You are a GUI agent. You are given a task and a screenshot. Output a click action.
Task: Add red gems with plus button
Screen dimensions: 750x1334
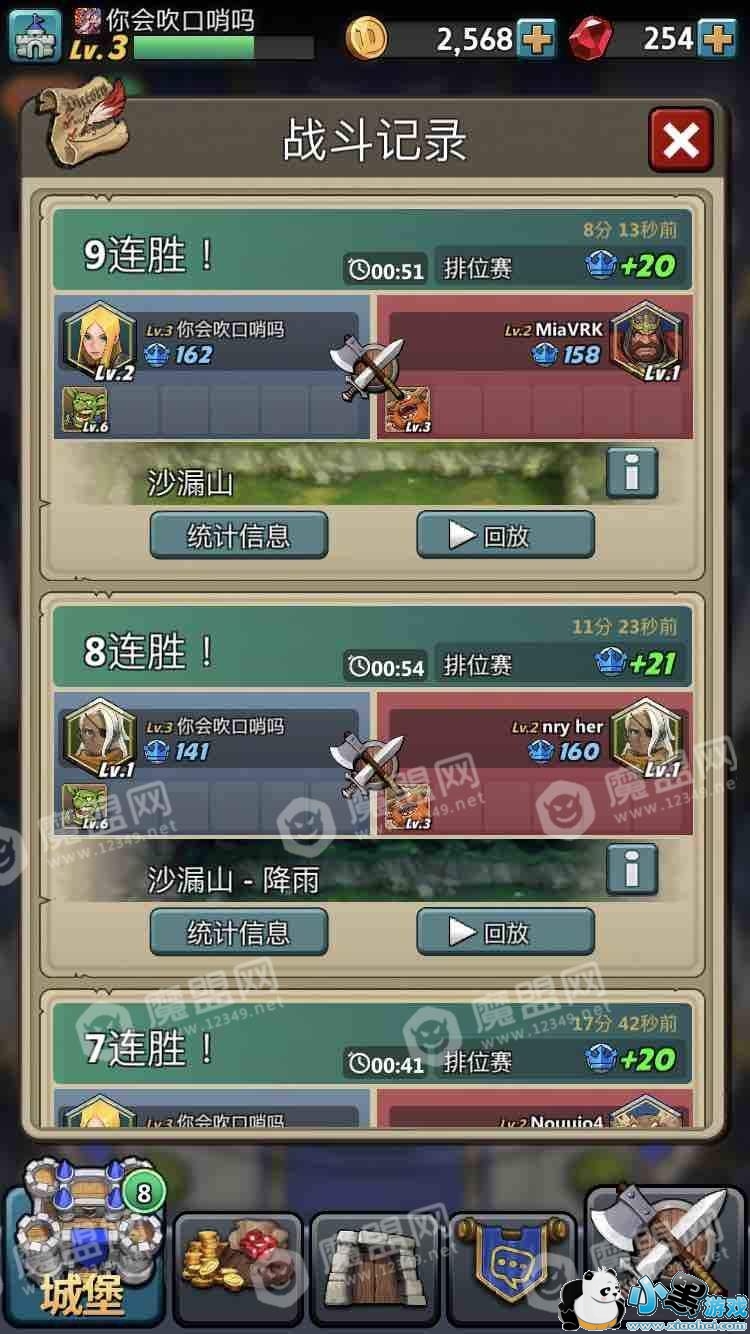pos(716,40)
